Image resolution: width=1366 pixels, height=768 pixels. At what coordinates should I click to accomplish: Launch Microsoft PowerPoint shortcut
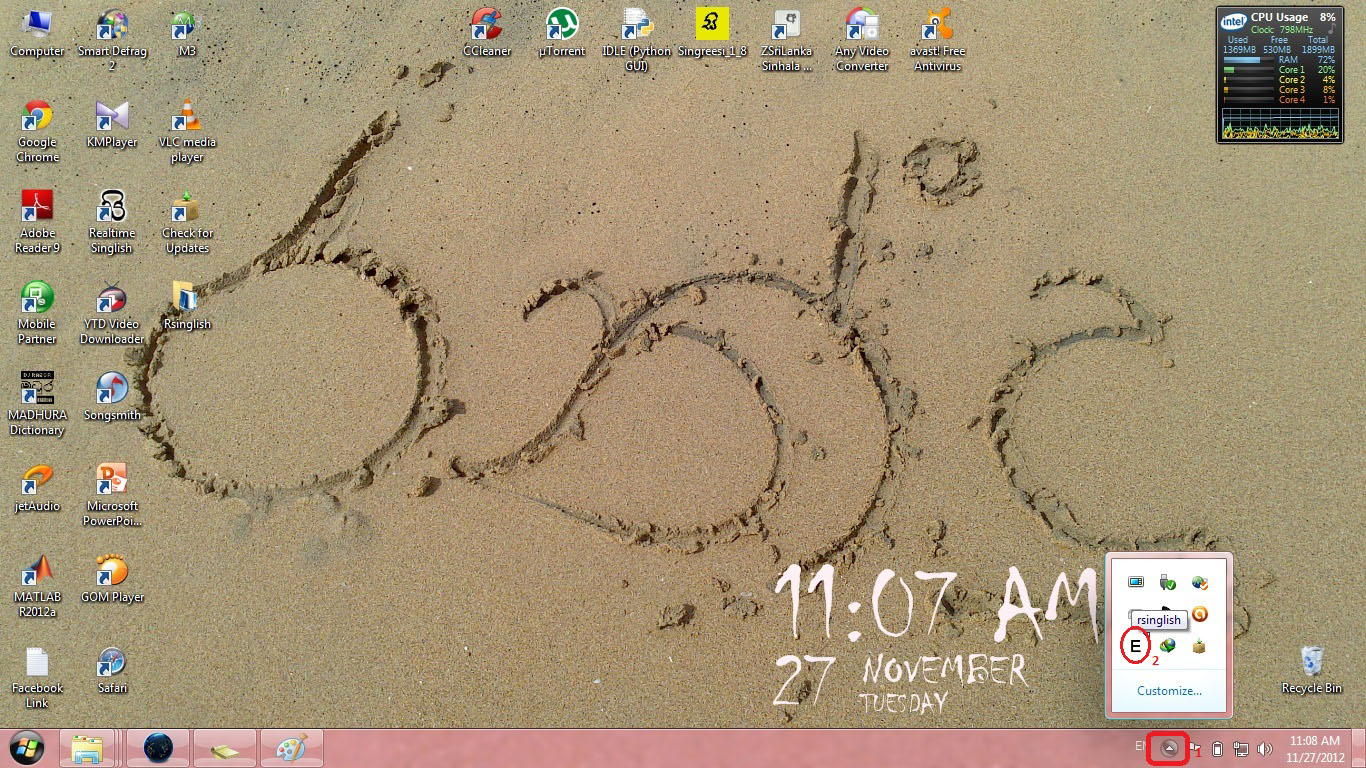pos(112,496)
